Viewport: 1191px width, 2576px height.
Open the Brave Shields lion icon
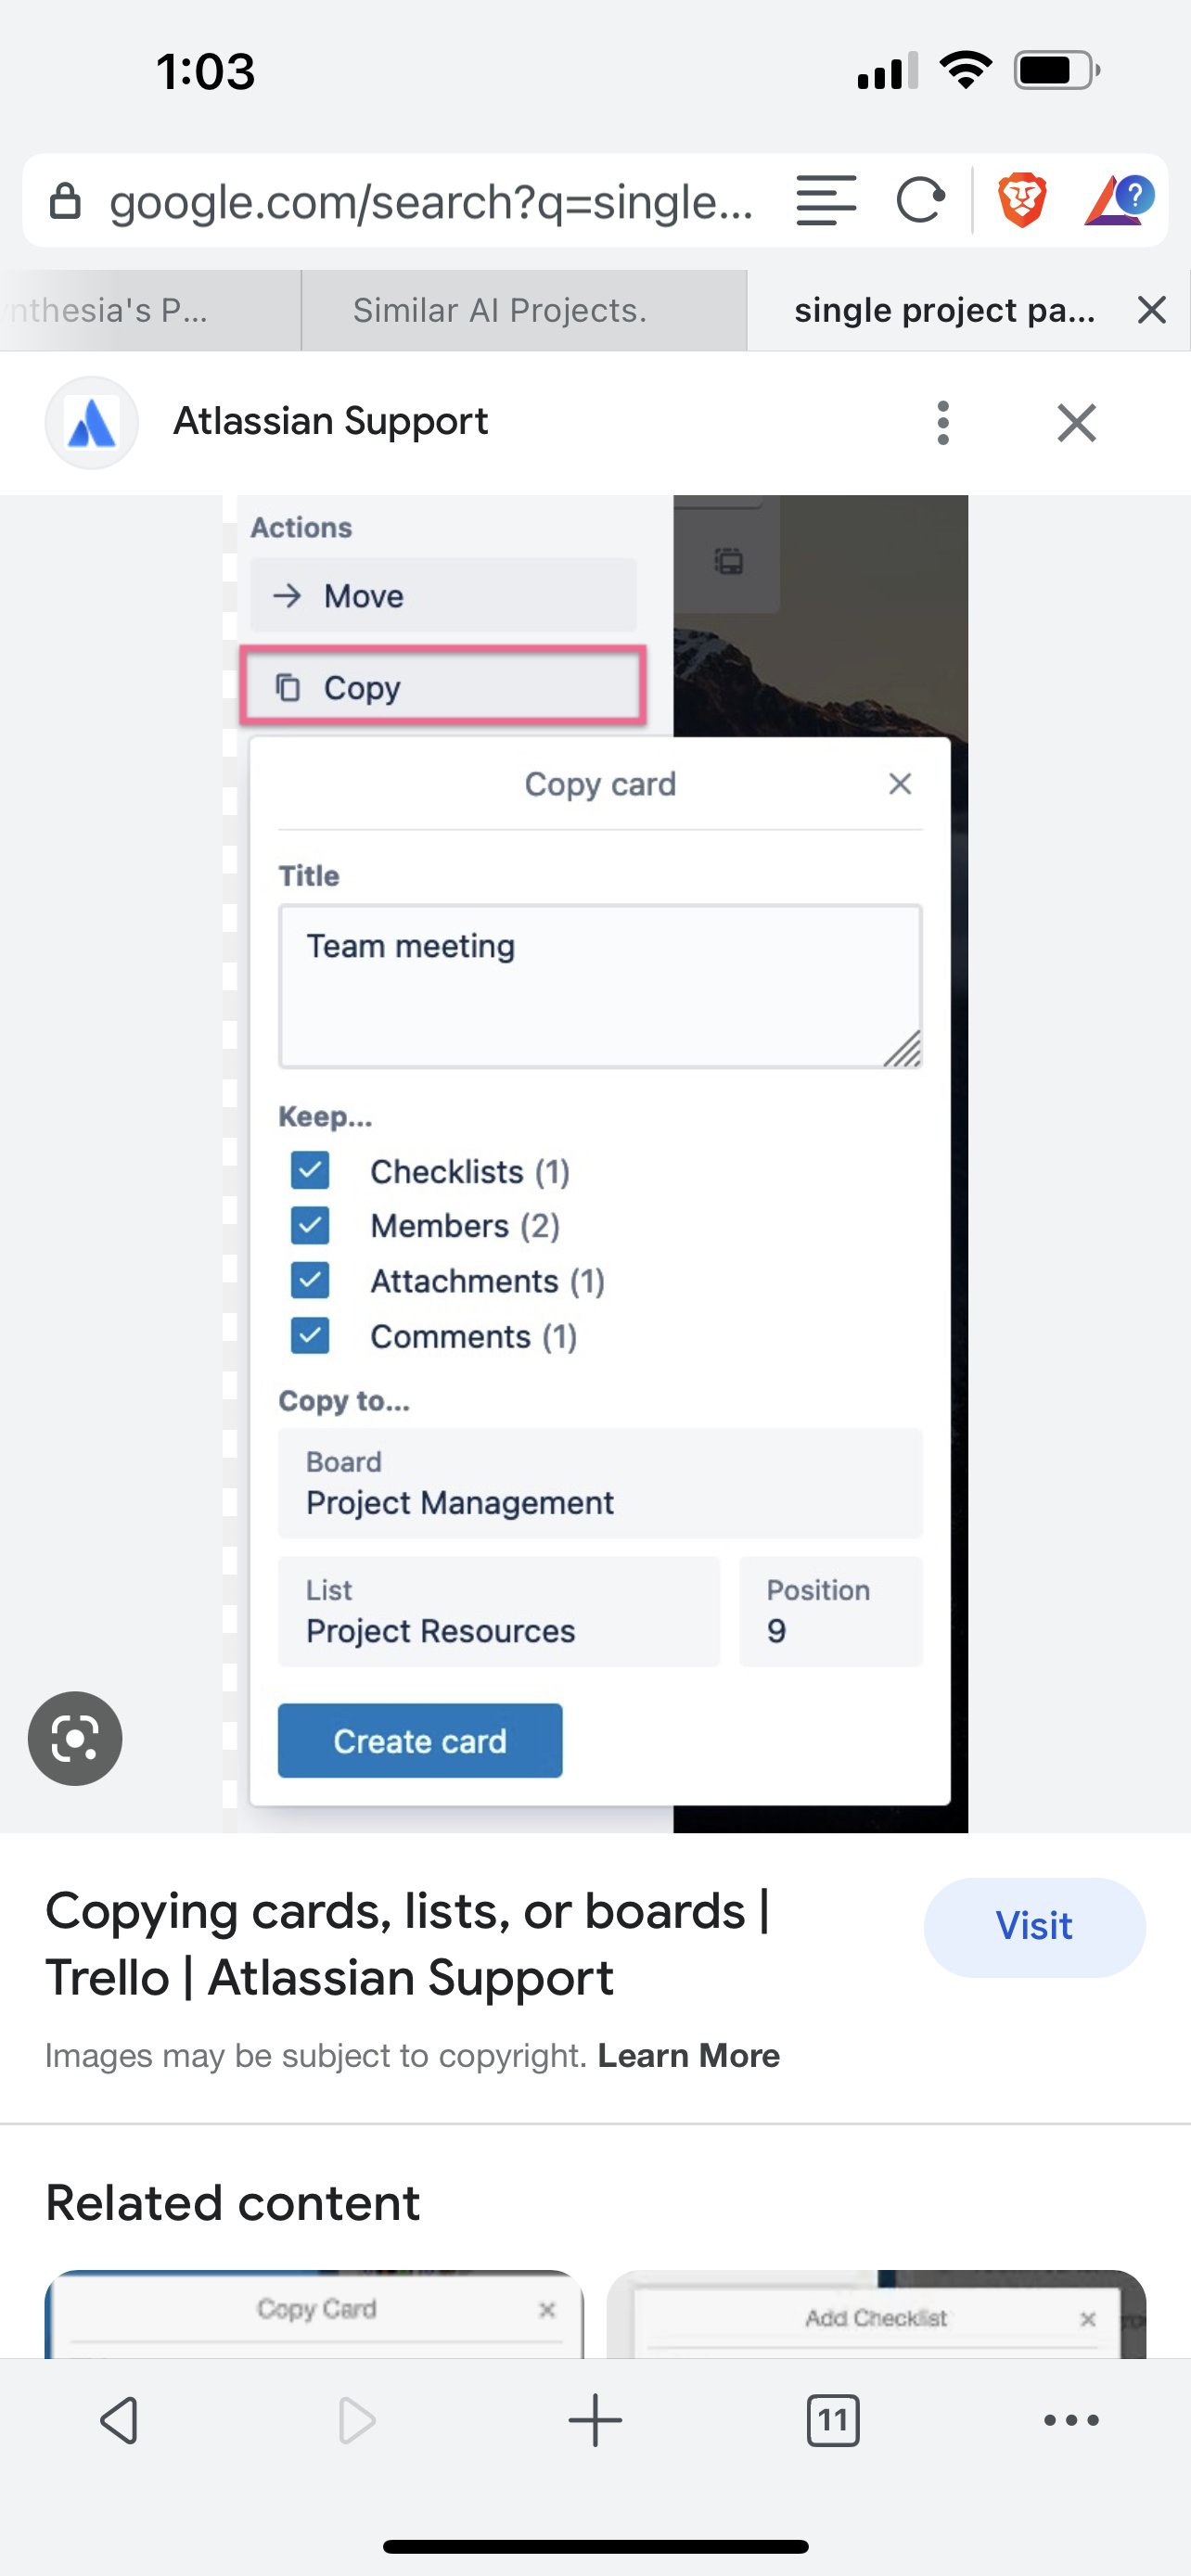1022,200
